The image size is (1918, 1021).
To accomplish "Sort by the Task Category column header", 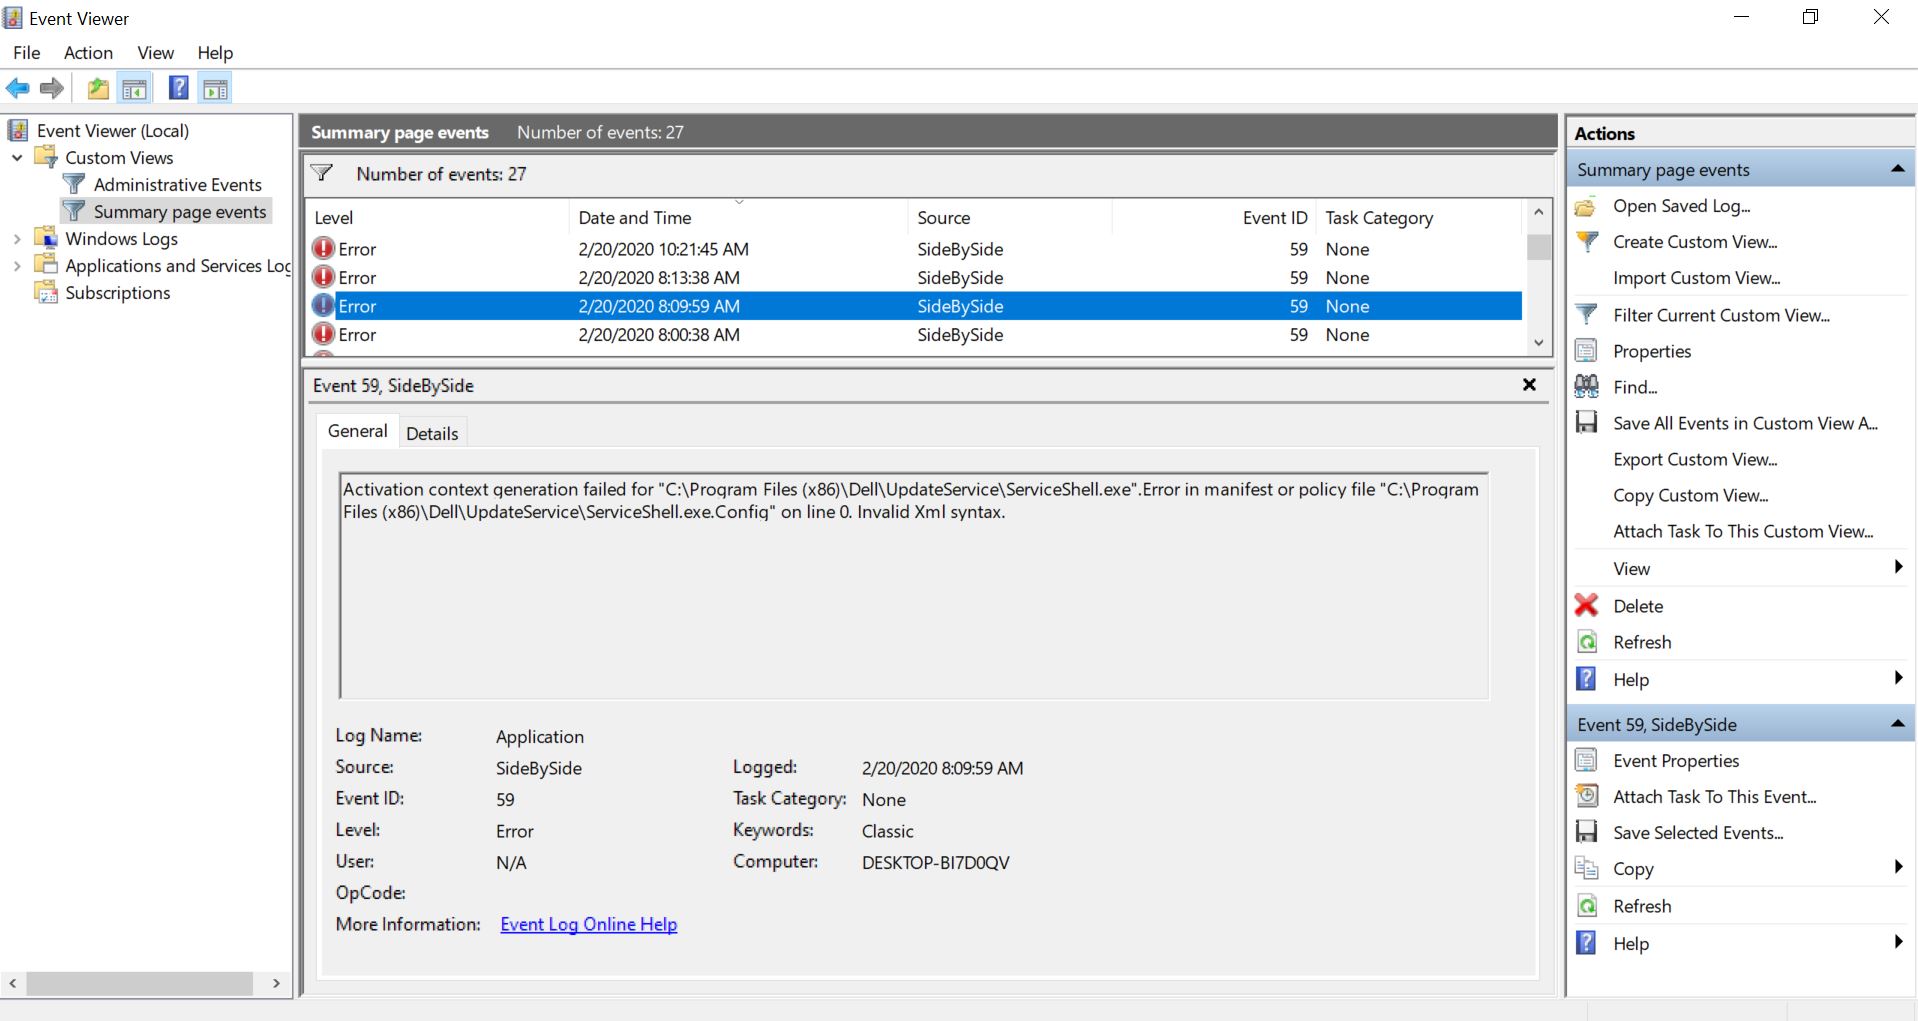I will (x=1419, y=217).
